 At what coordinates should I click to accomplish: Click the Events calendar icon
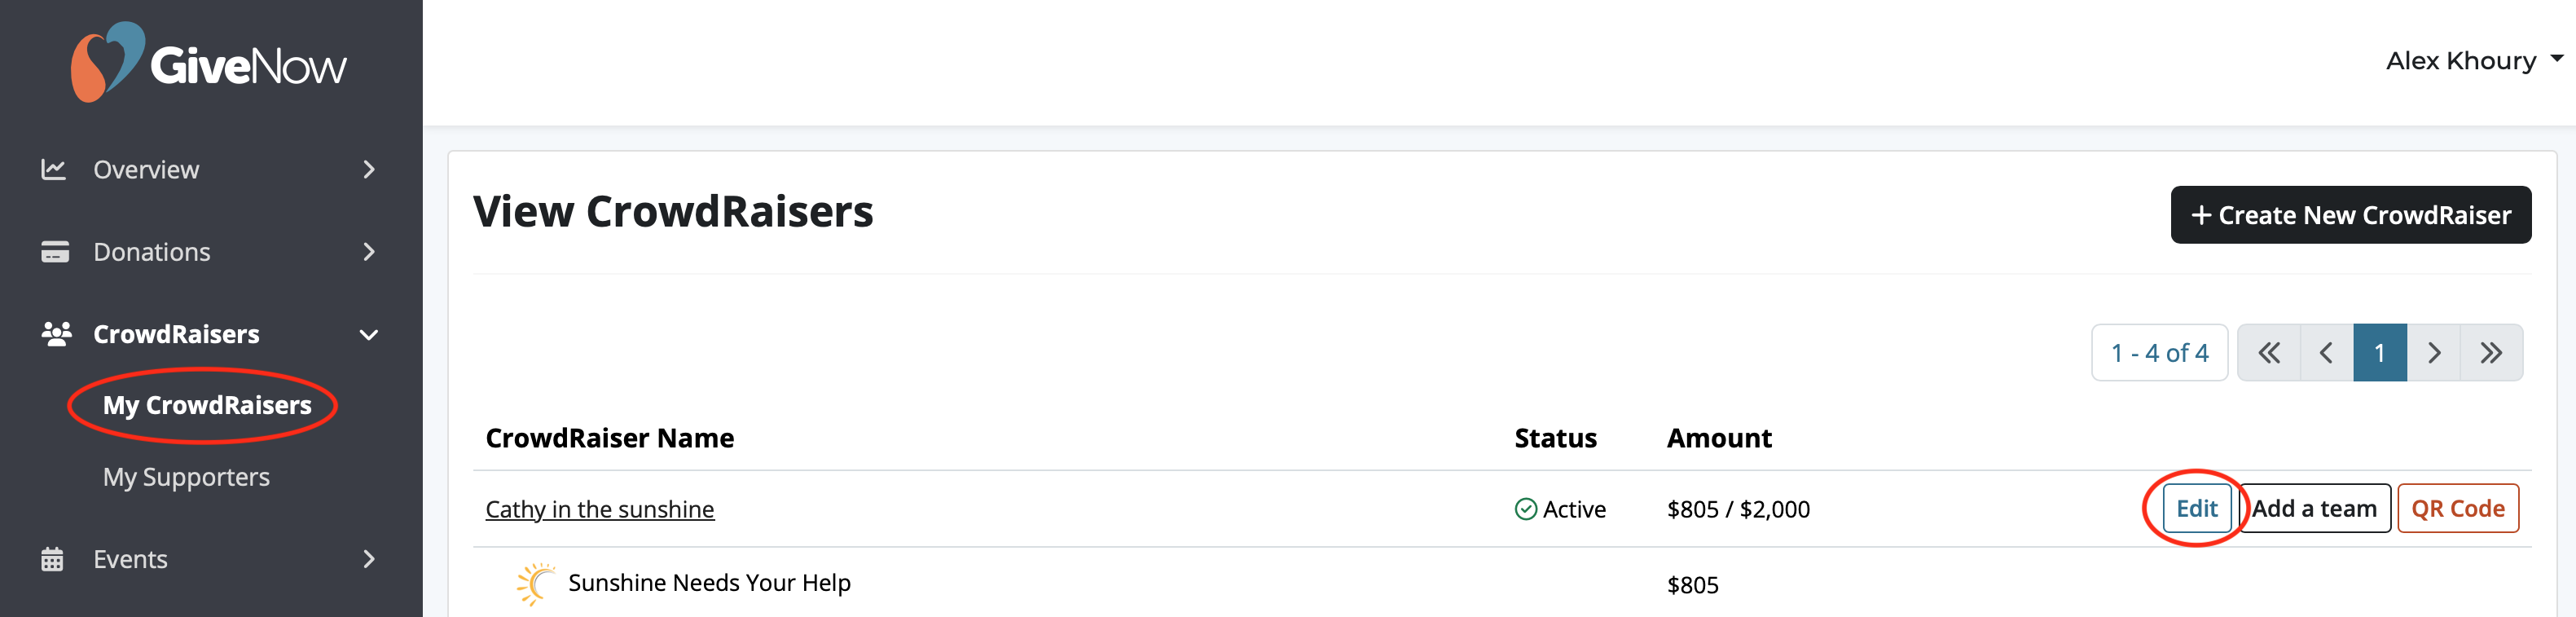coord(52,559)
